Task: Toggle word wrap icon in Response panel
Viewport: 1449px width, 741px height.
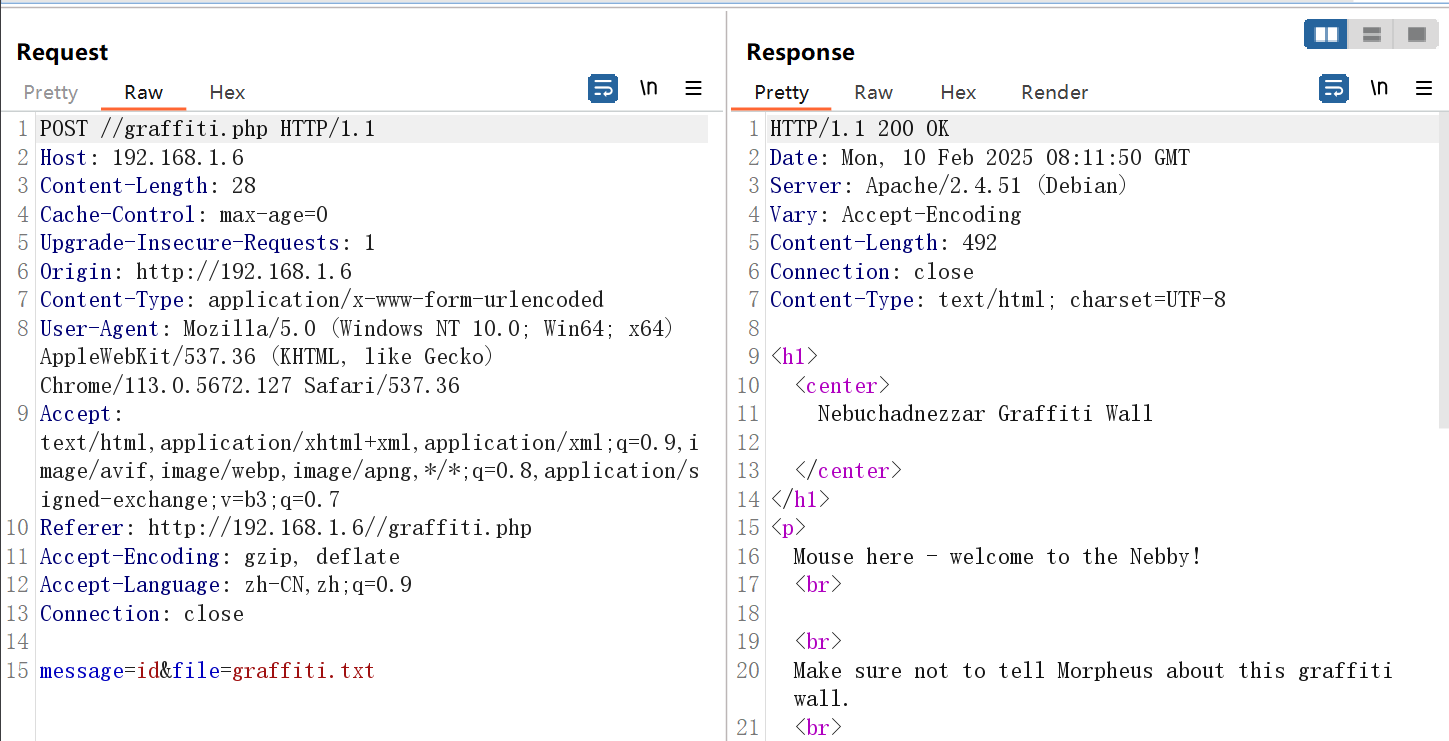Action: coord(1333,89)
